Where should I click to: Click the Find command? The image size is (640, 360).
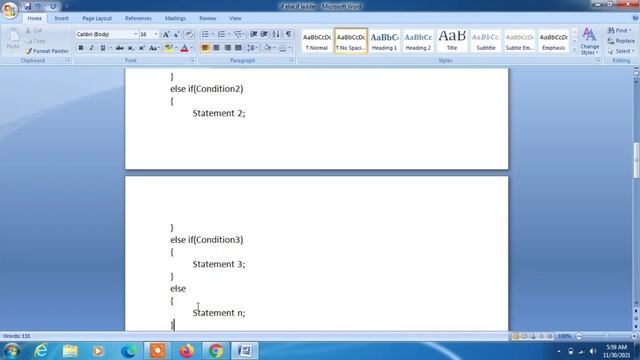[x=620, y=31]
